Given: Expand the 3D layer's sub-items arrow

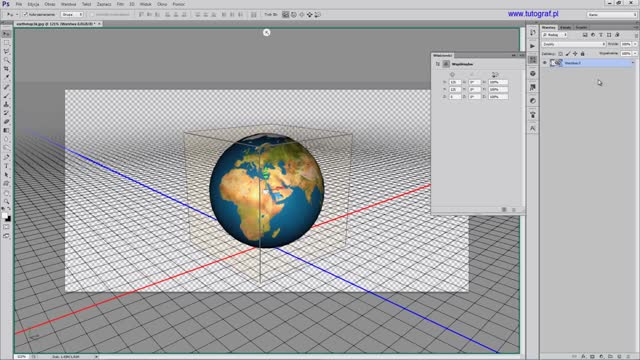Looking at the screenshot, I should tap(633, 63).
